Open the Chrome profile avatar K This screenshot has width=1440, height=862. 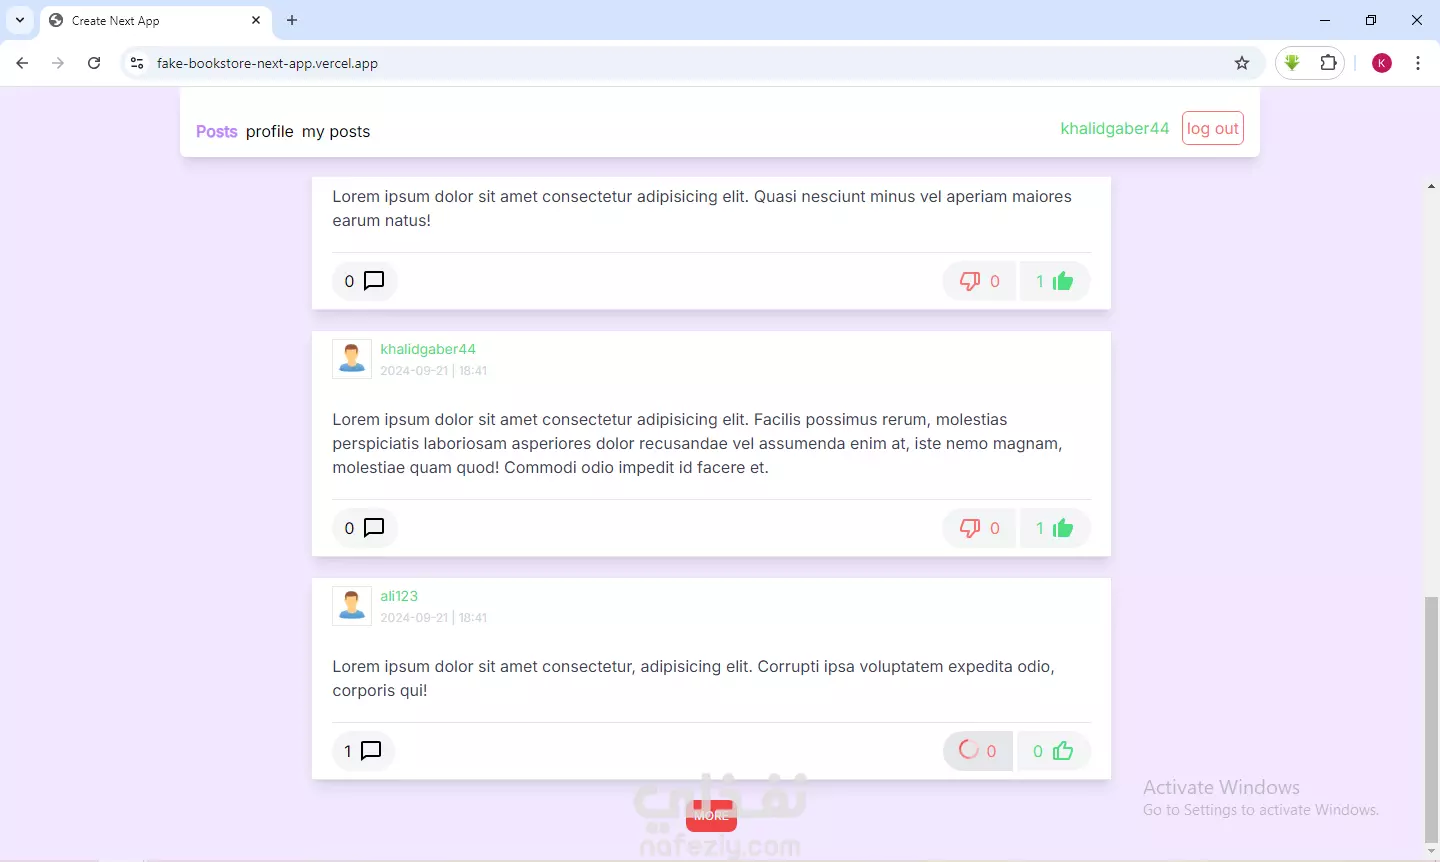coord(1382,63)
